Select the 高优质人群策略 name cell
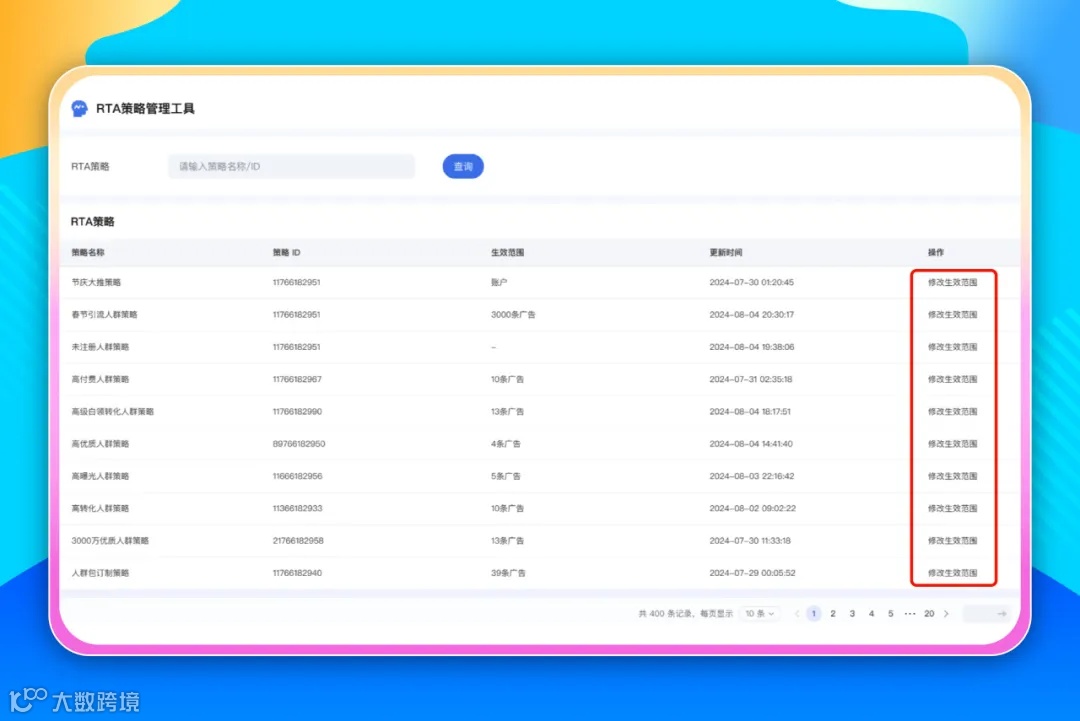 (100, 444)
